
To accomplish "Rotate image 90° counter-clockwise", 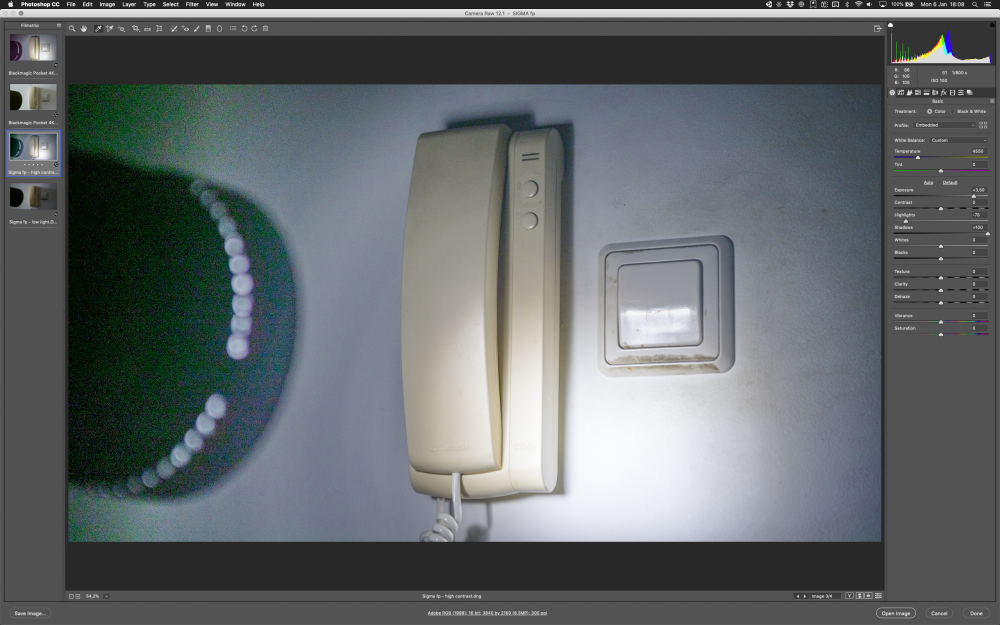I will (x=244, y=28).
